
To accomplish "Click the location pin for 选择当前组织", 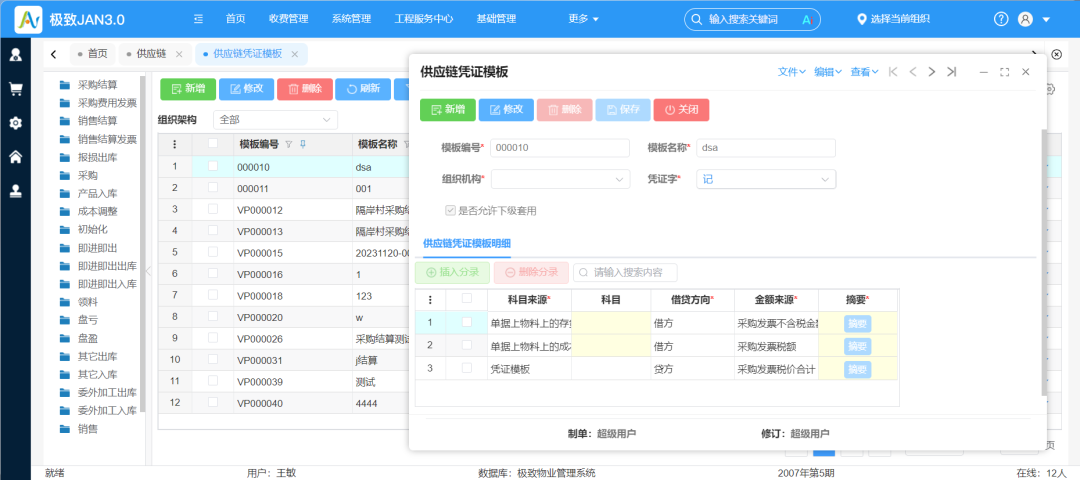I will click(861, 19).
